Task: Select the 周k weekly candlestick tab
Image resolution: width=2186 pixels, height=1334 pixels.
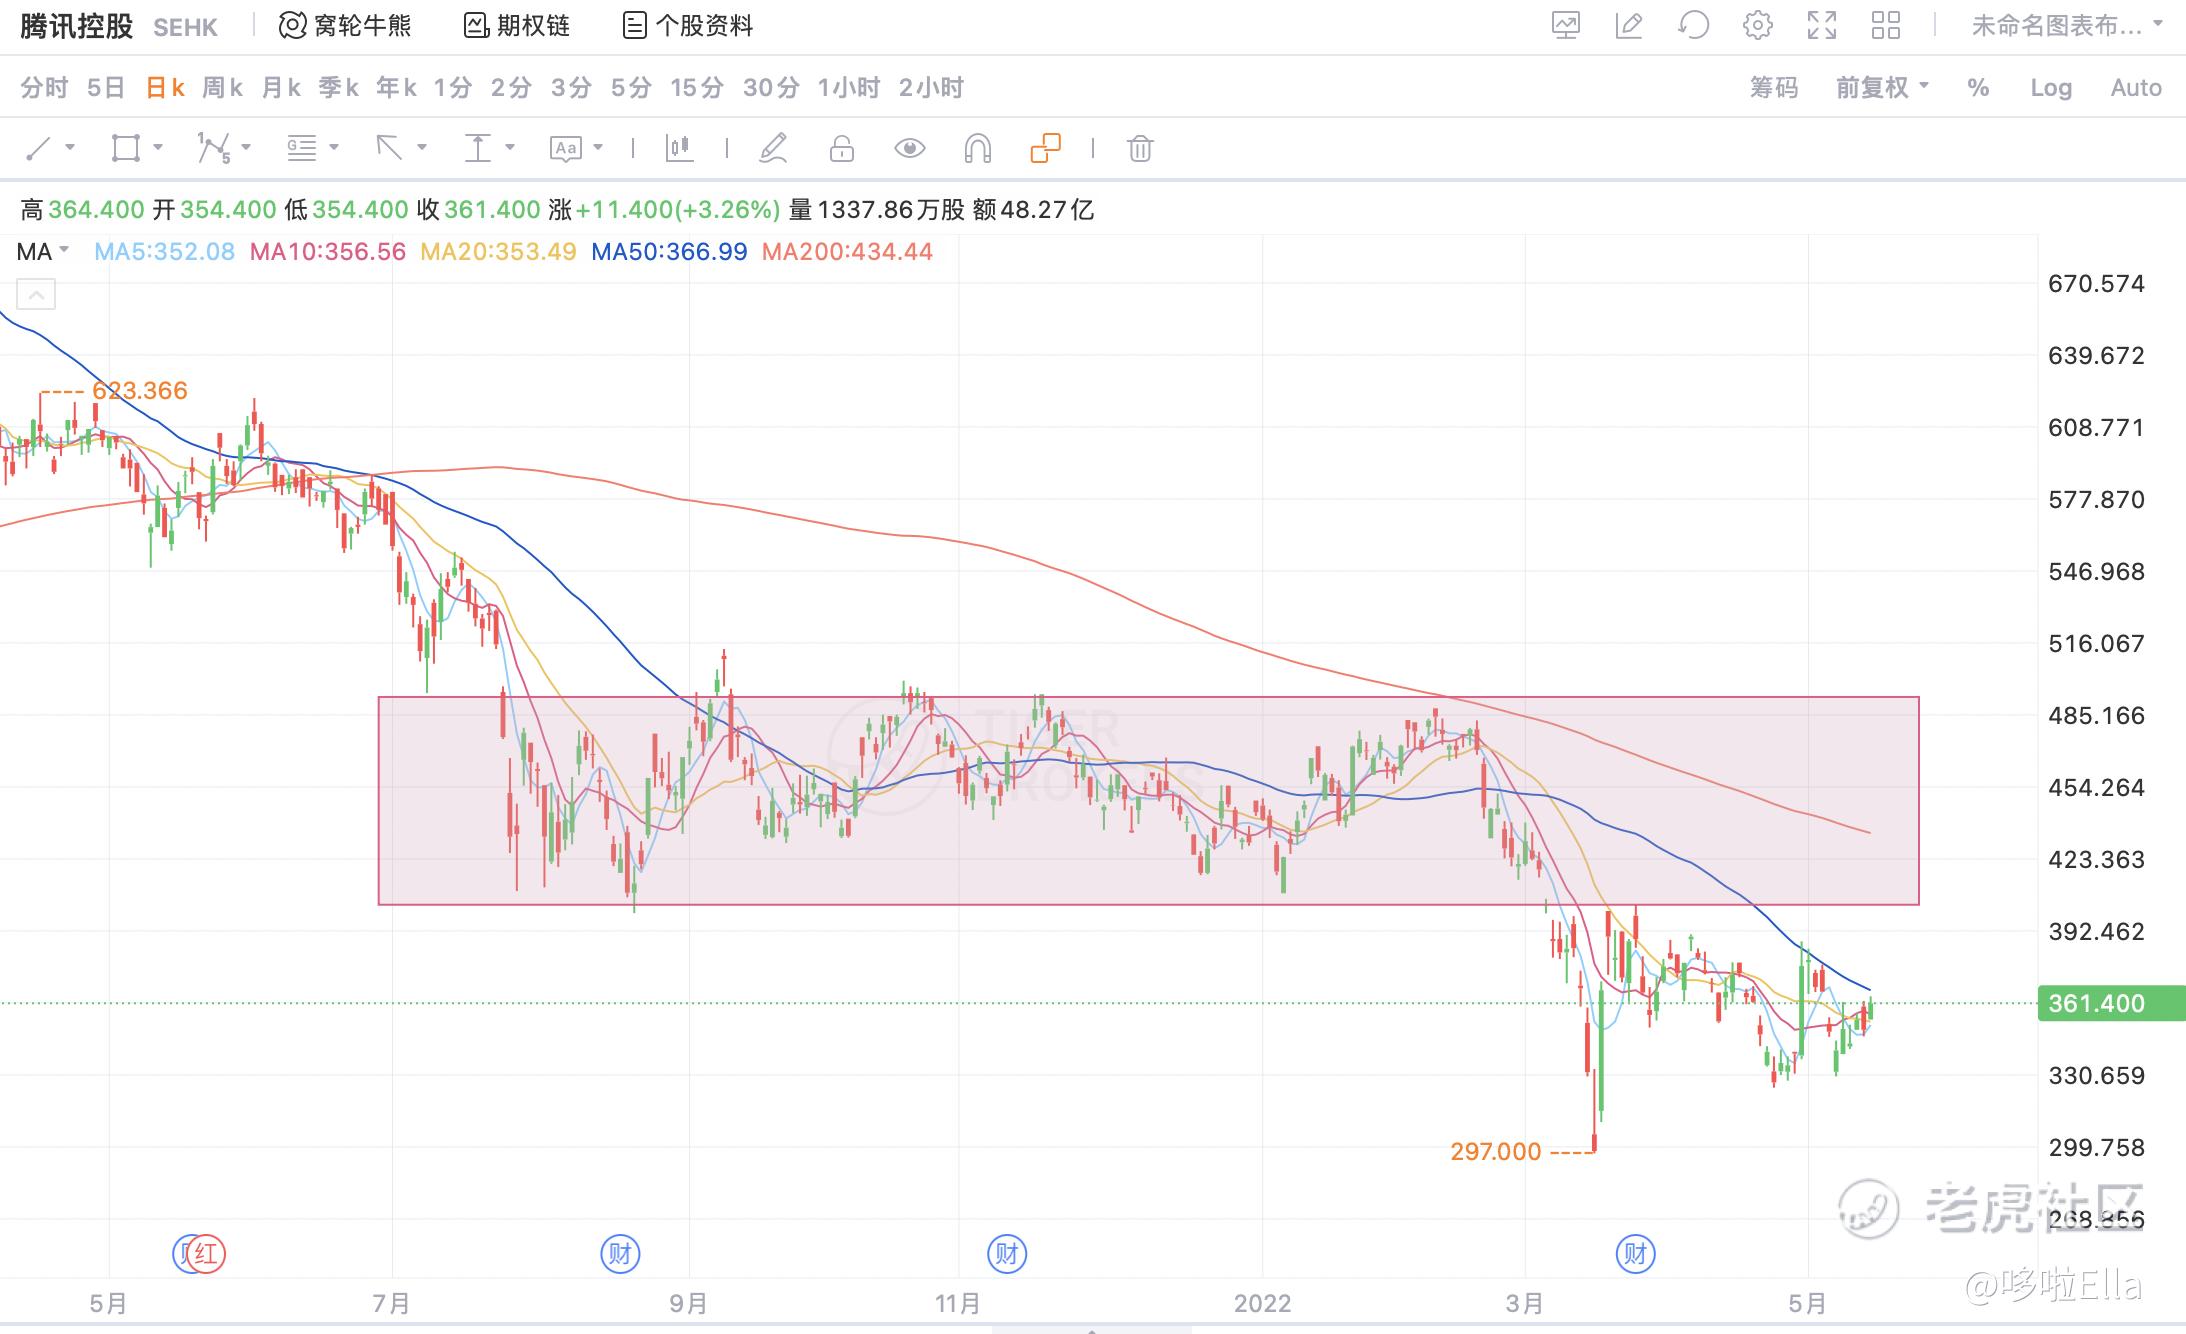Action: click(222, 88)
